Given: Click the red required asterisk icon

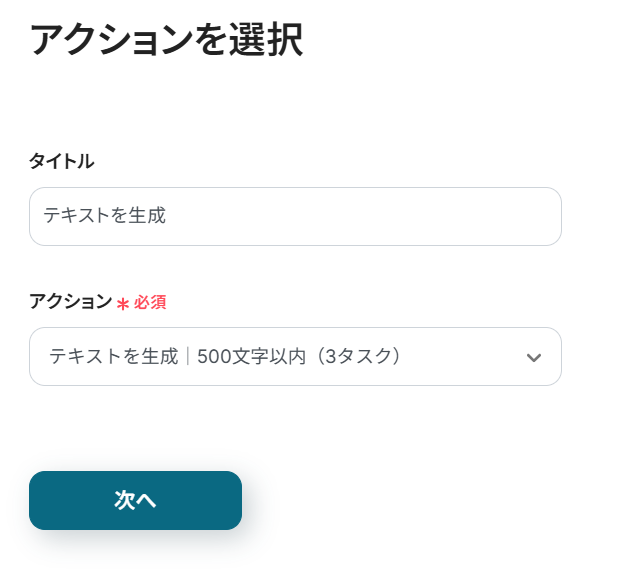Looking at the screenshot, I should click(123, 303).
